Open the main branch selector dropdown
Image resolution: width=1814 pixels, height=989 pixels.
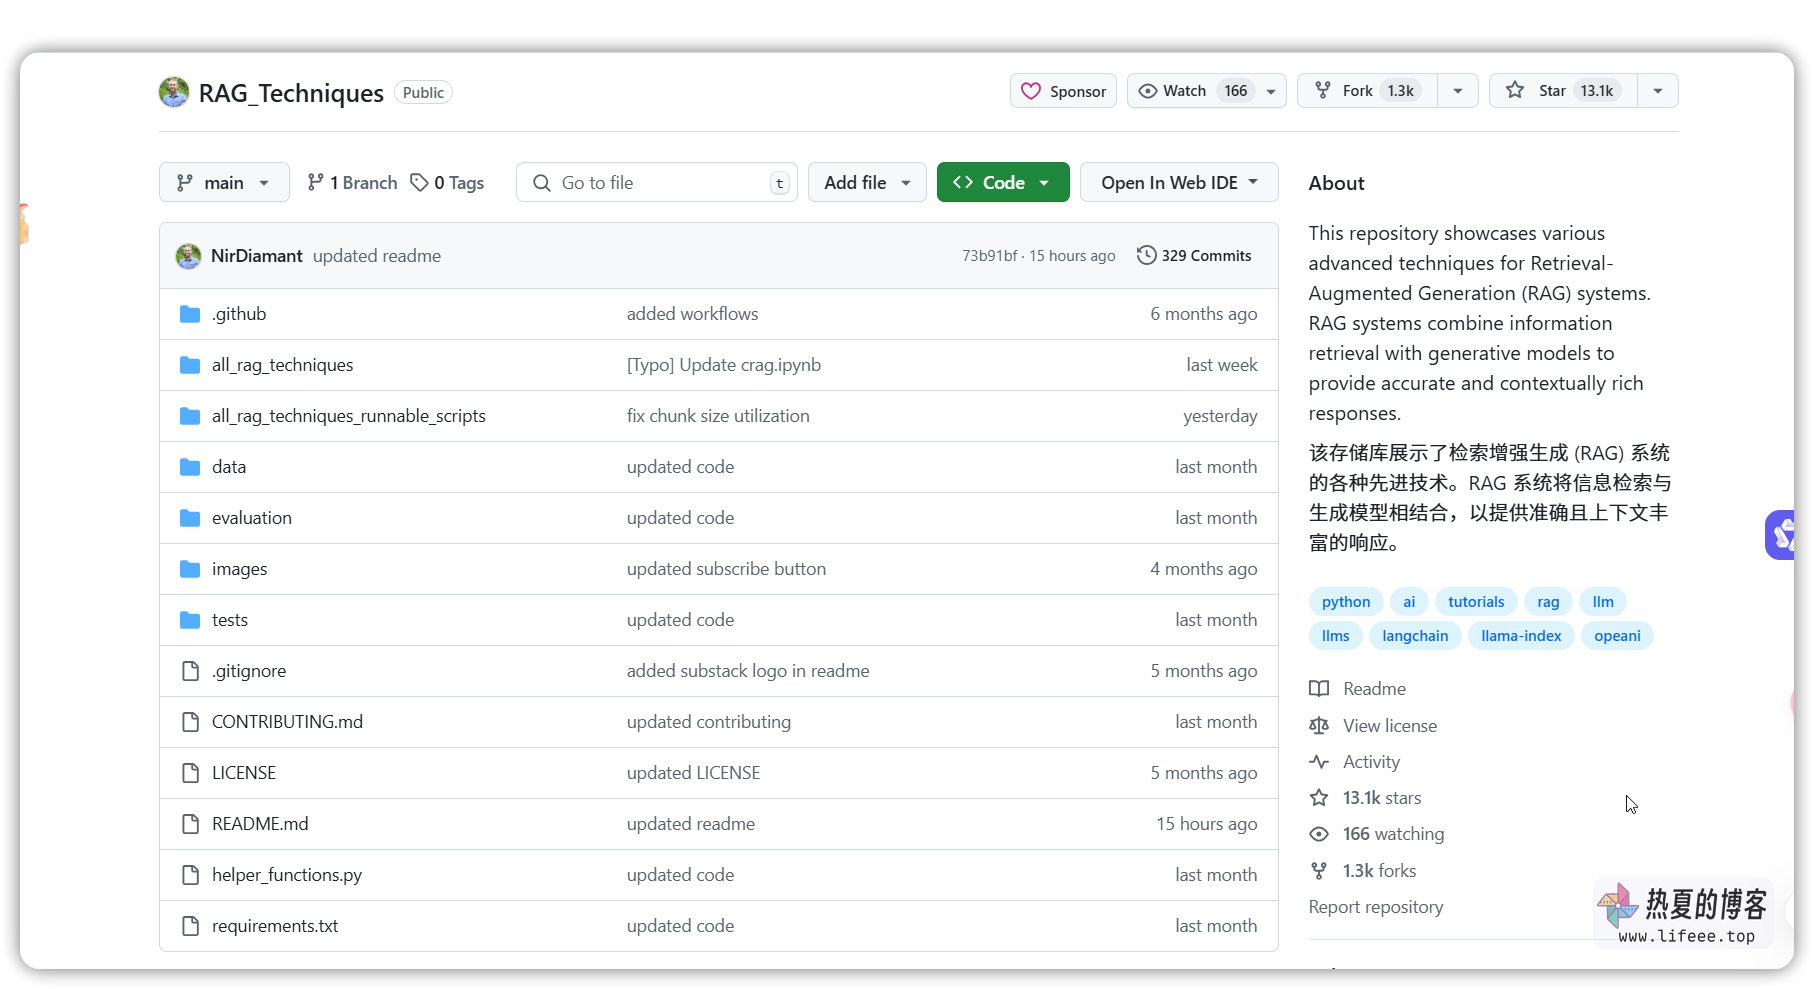(224, 182)
